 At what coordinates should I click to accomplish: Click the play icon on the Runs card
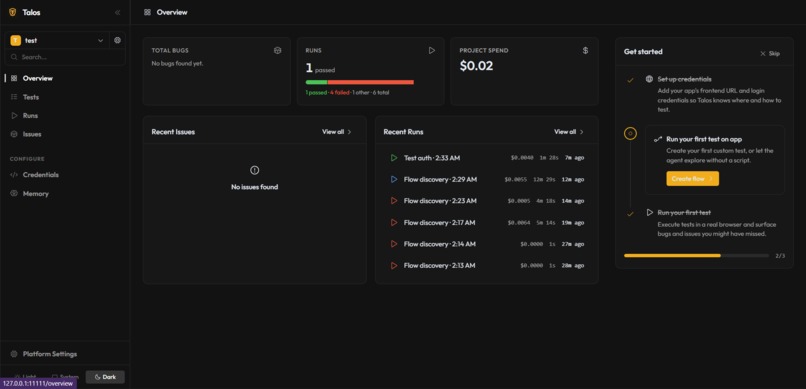point(432,50)
